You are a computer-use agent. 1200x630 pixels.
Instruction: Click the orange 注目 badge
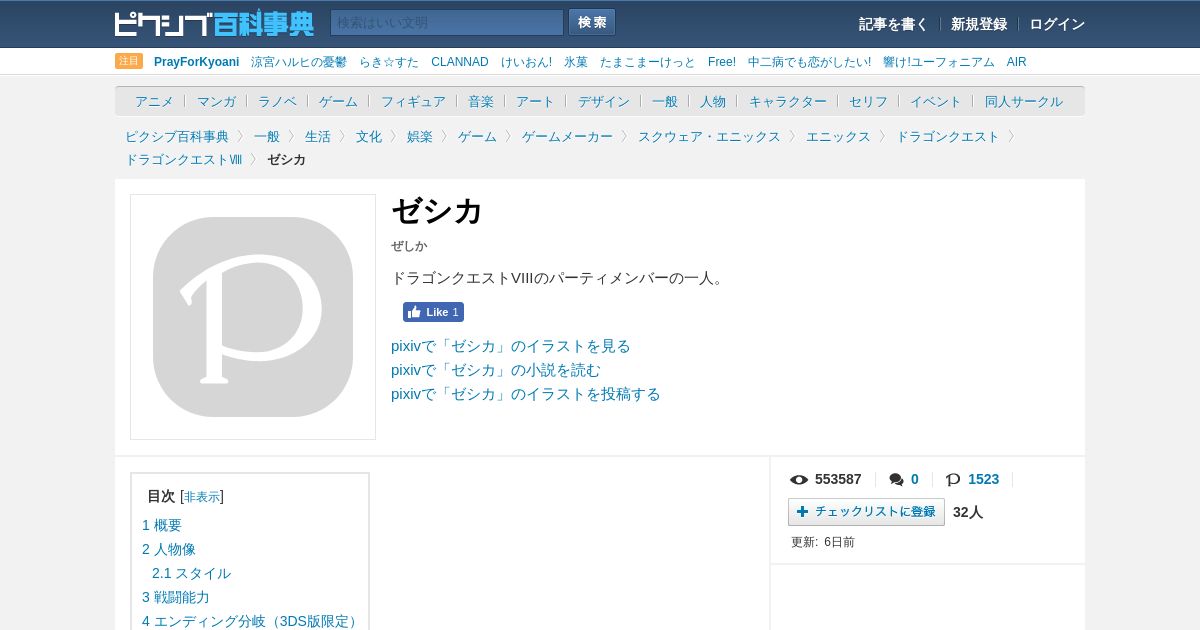pos(129,61)
